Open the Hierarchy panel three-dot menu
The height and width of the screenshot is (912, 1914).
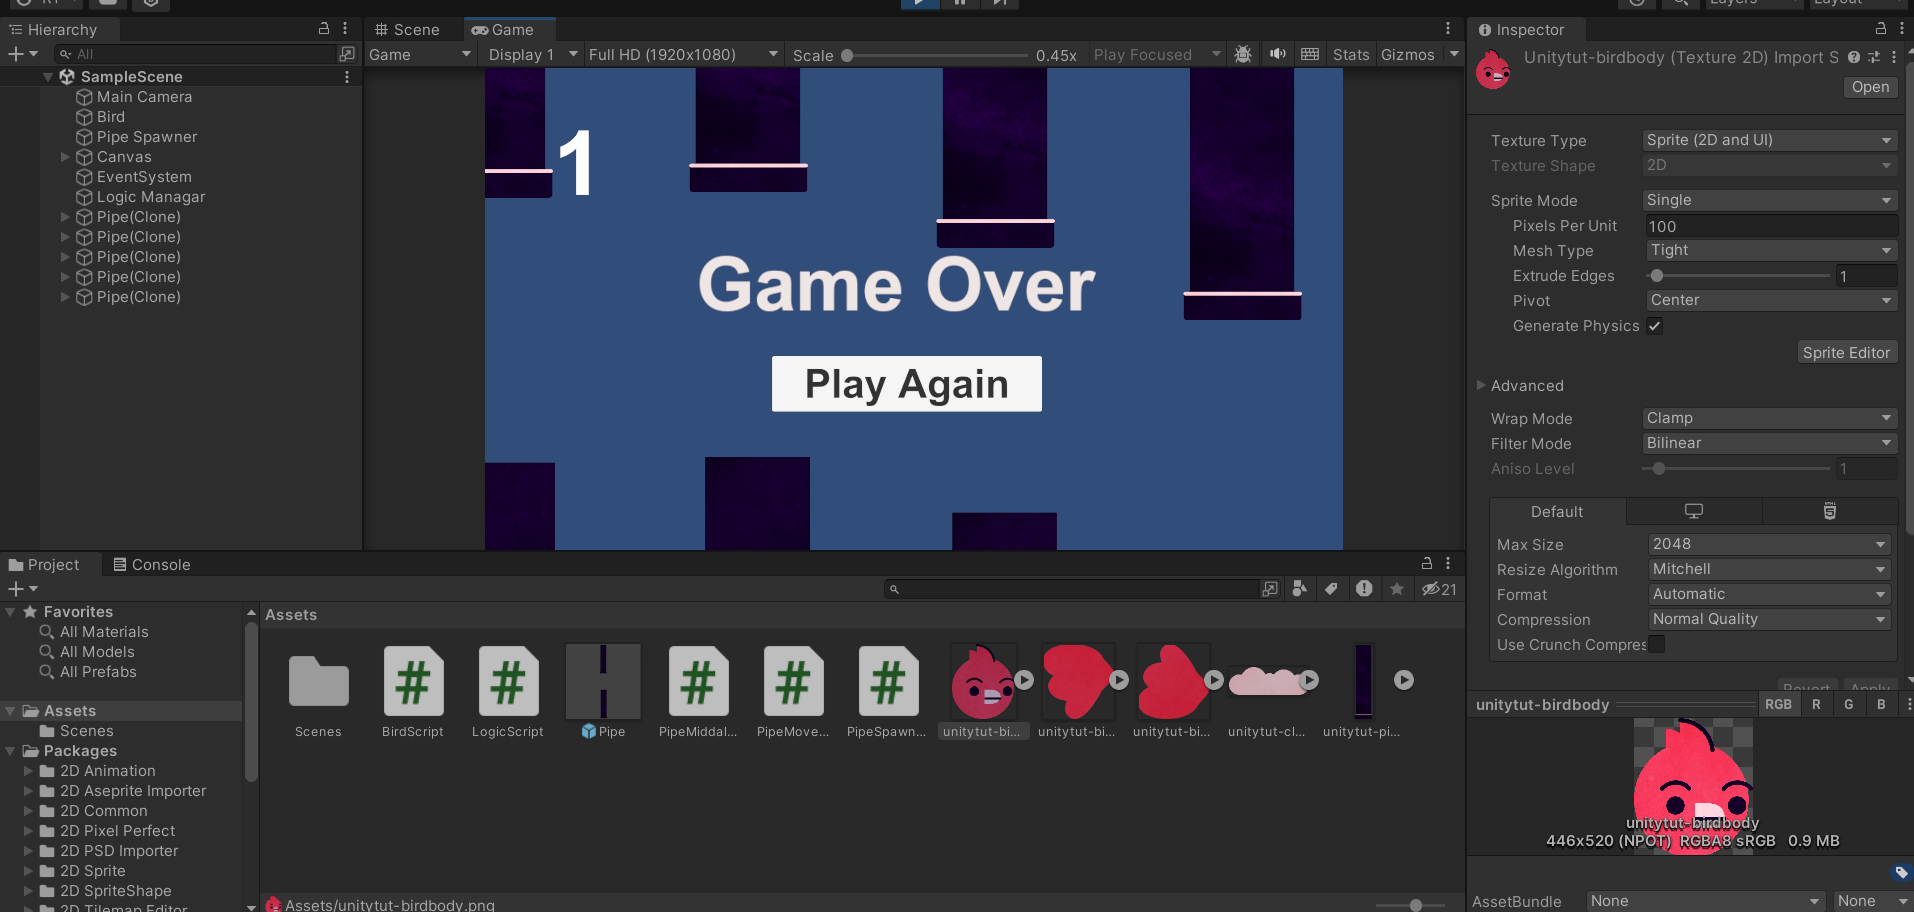[x=345, y=29]
